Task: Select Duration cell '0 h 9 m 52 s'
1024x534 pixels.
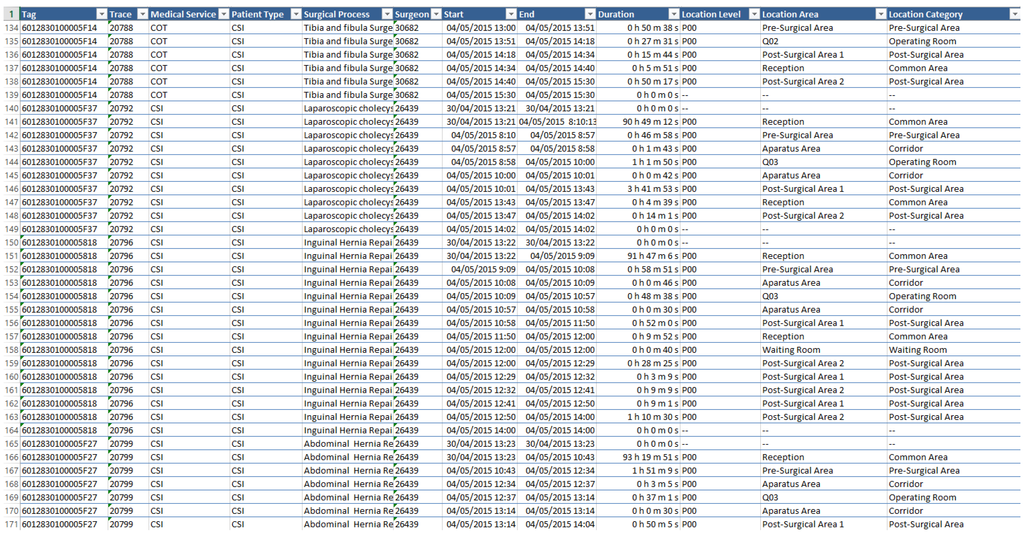Action: (x=638, y=337)
